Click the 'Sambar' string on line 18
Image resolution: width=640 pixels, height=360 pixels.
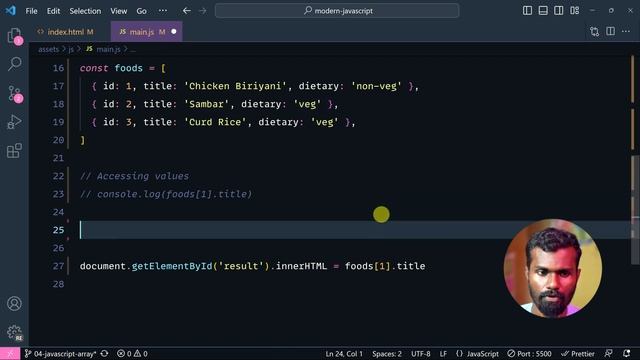tap(206, 104)
